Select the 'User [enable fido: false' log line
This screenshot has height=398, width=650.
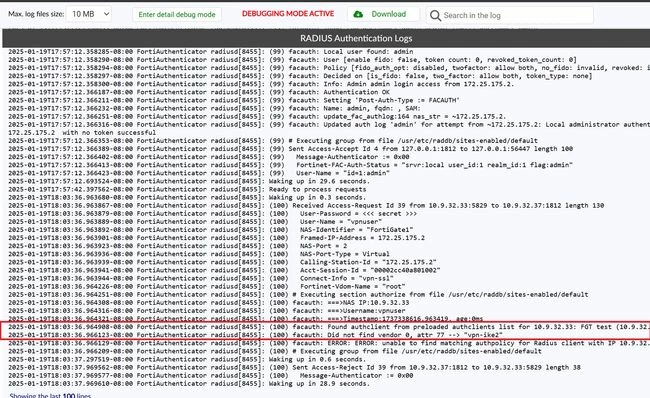point(292,60)
